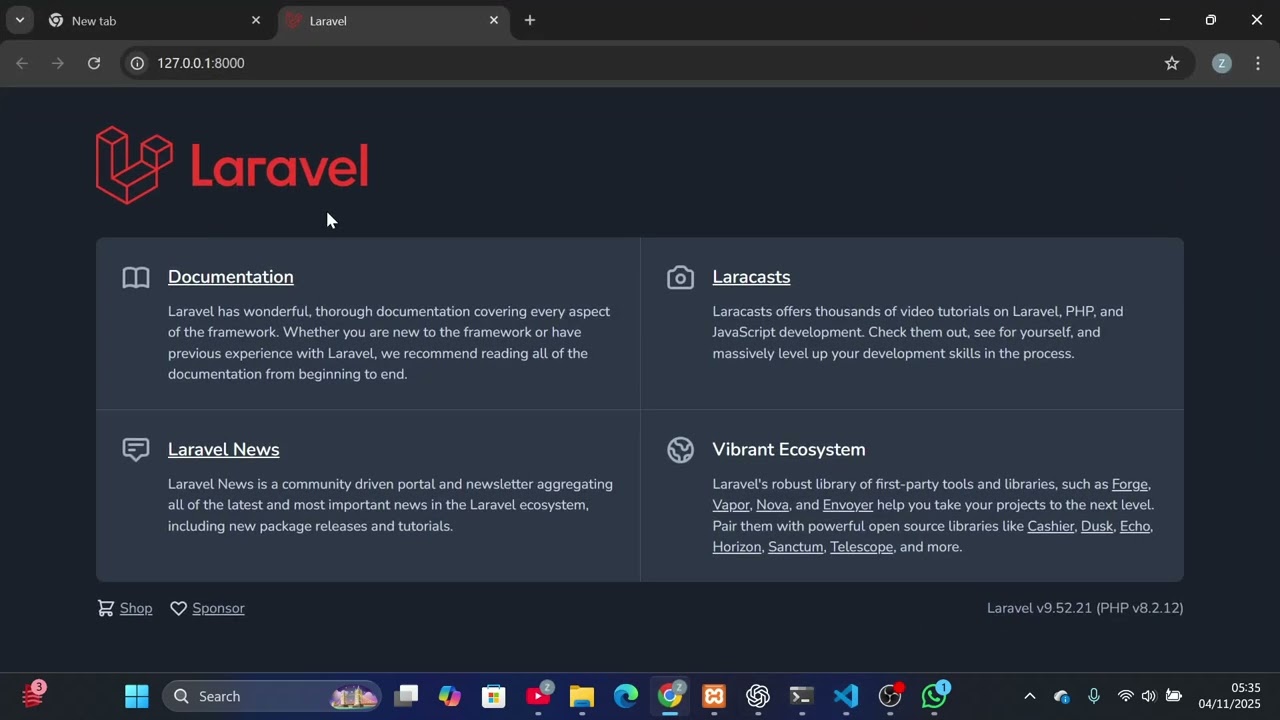The image size is (1280, 720).
Task: Switch to Visual Studio Code on taskbar
Action: [x=846, y=696]
